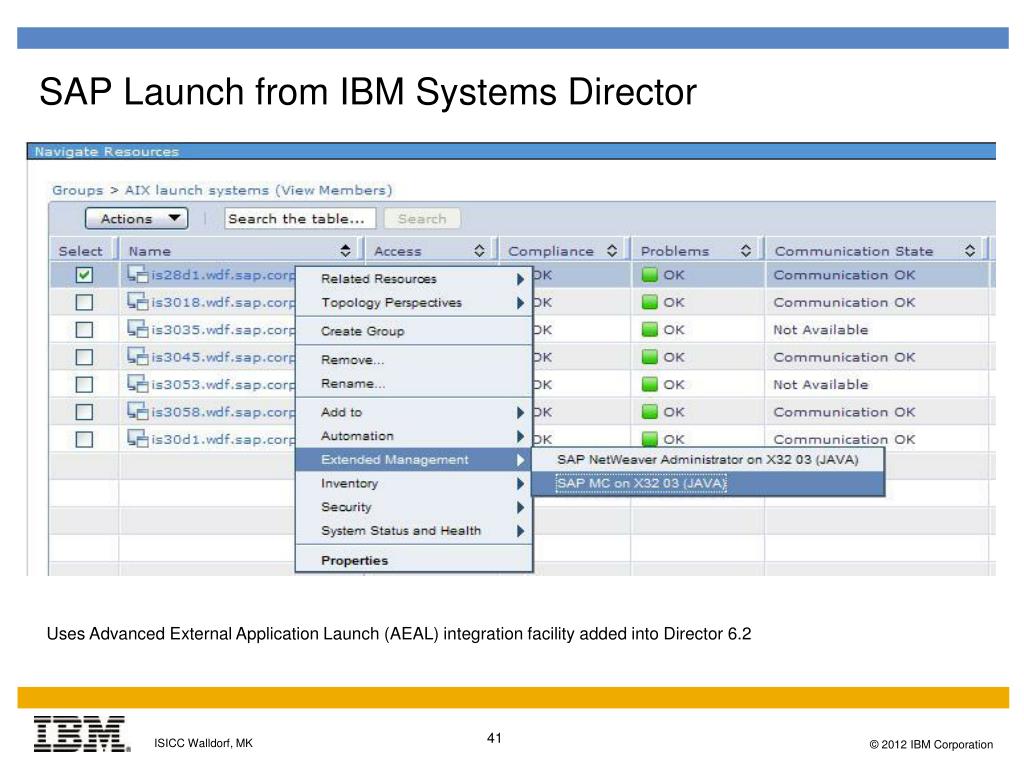Click the Search the table input field
The height and width of the screenshot is (768, 1024).
[300, 219]
